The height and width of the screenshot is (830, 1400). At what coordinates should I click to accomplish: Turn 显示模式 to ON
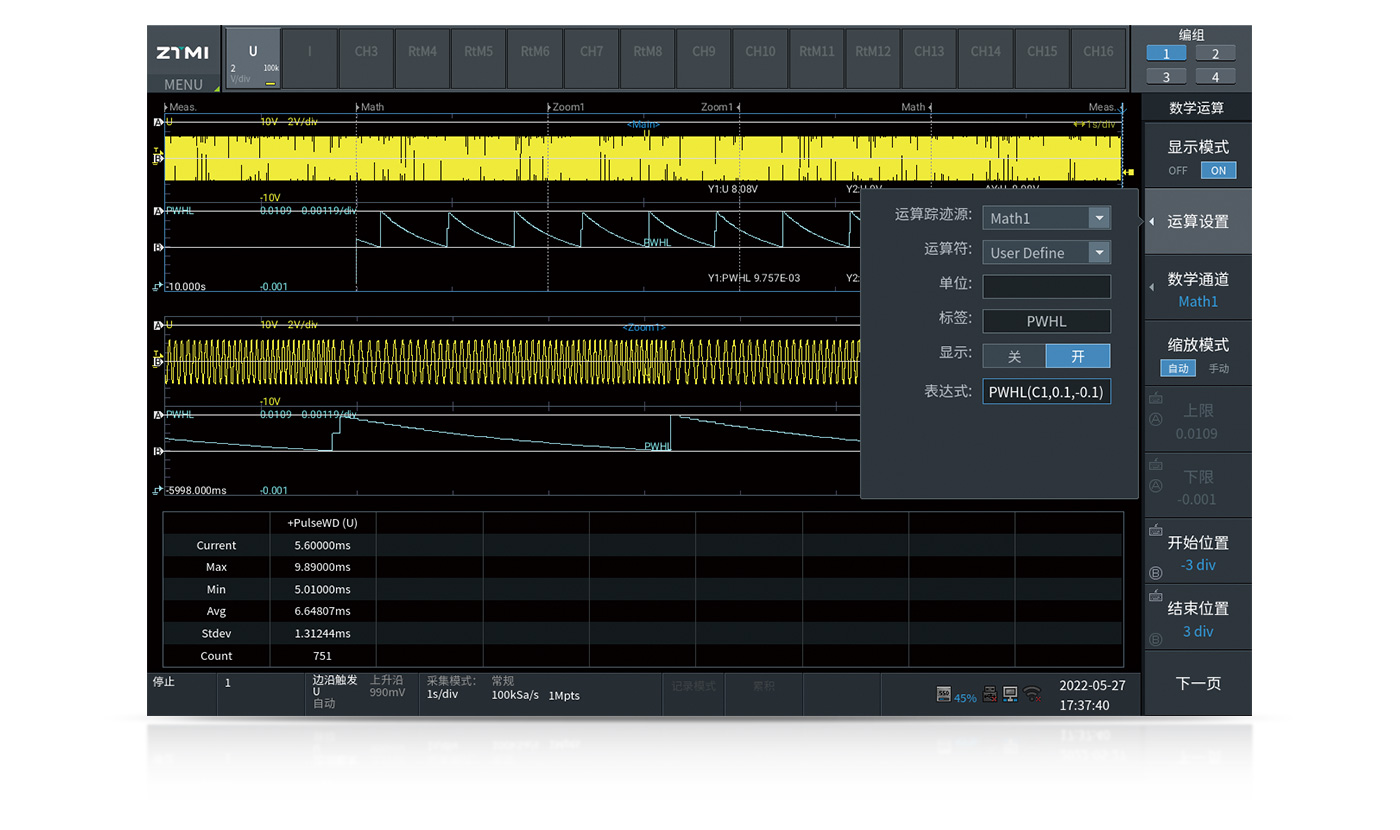[1218, 171]
